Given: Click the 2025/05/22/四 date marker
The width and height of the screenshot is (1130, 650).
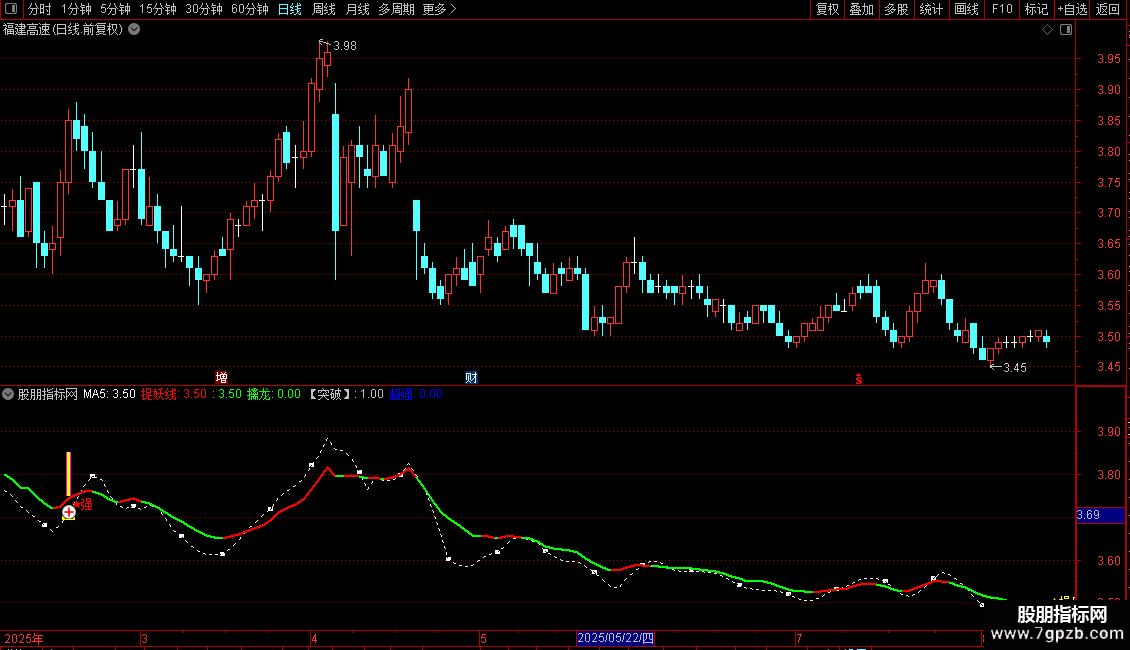Looking at the screenshot, I should pyautogui.click(x=615, y=638).
